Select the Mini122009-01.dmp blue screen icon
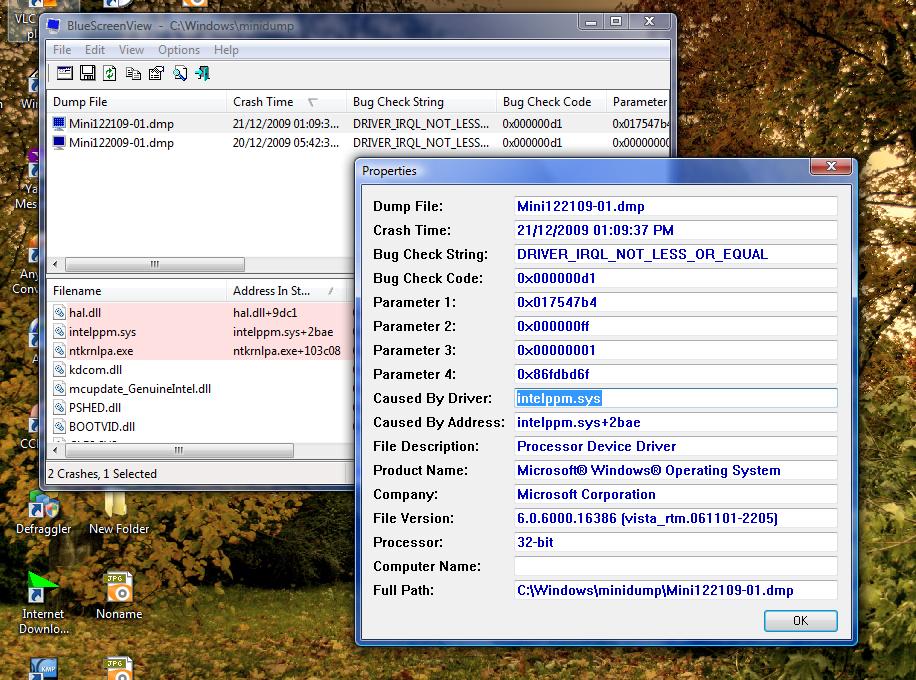The width and height of the screenshot is (916, 680). coord(59,143)
